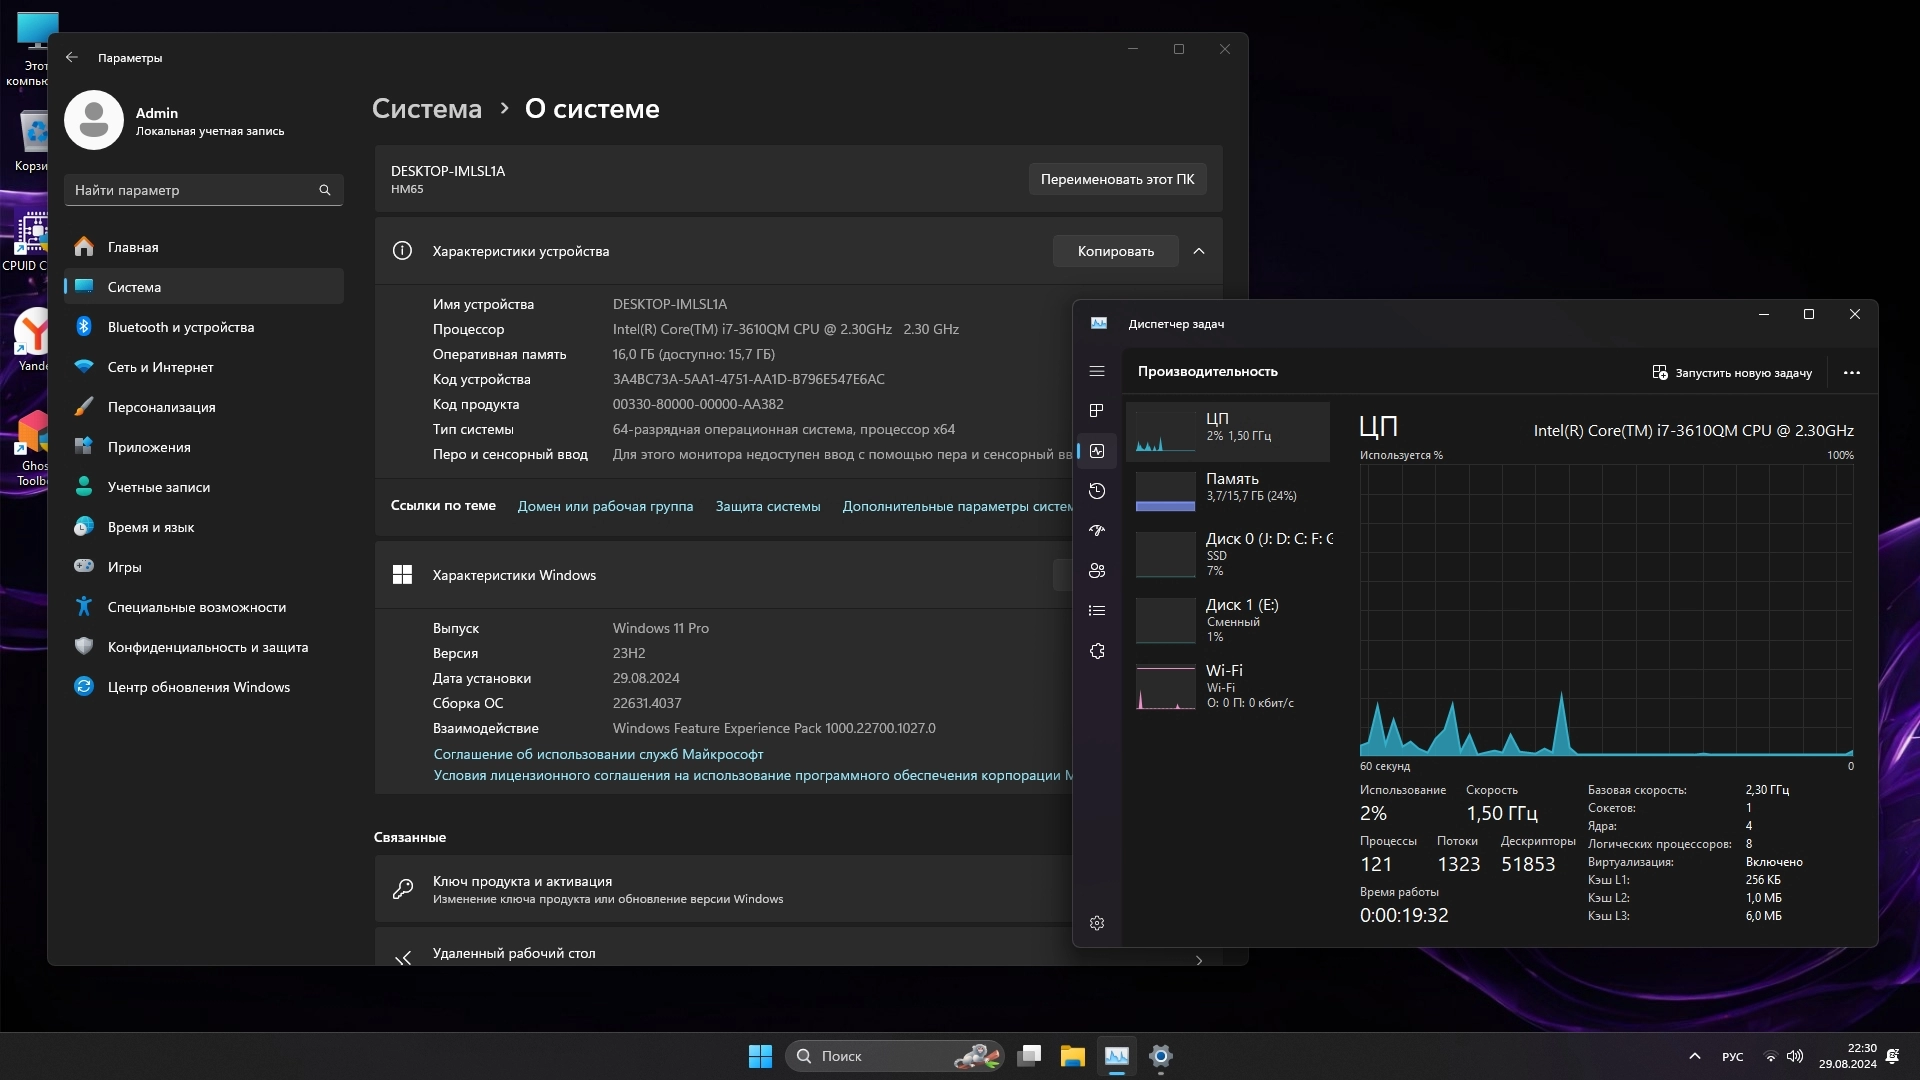1920x1080 pixels.
Task: Open Users icon in Task Manager sidebar
Action: coord(1097,571)
